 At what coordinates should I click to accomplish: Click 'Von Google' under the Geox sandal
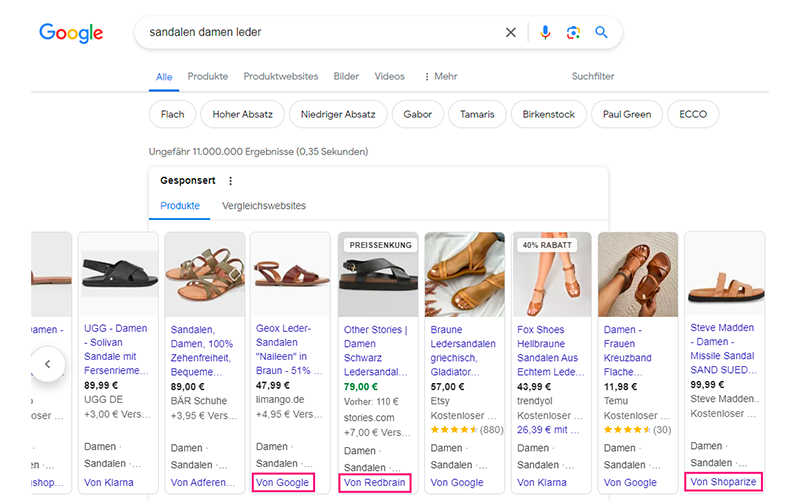[x=283, y=482]
